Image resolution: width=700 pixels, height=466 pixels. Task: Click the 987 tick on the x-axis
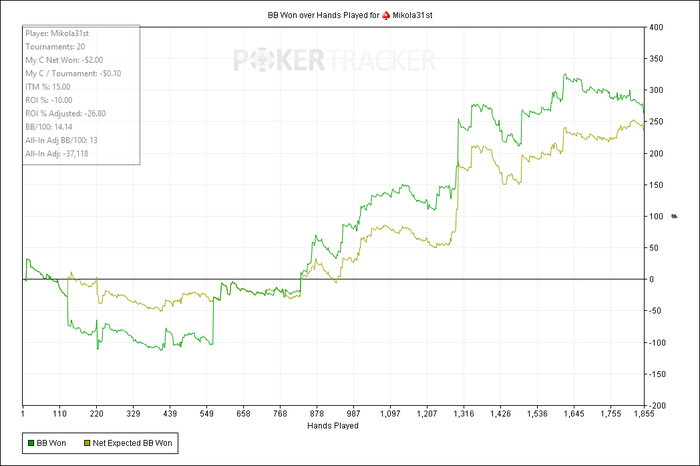pos(353,414)
